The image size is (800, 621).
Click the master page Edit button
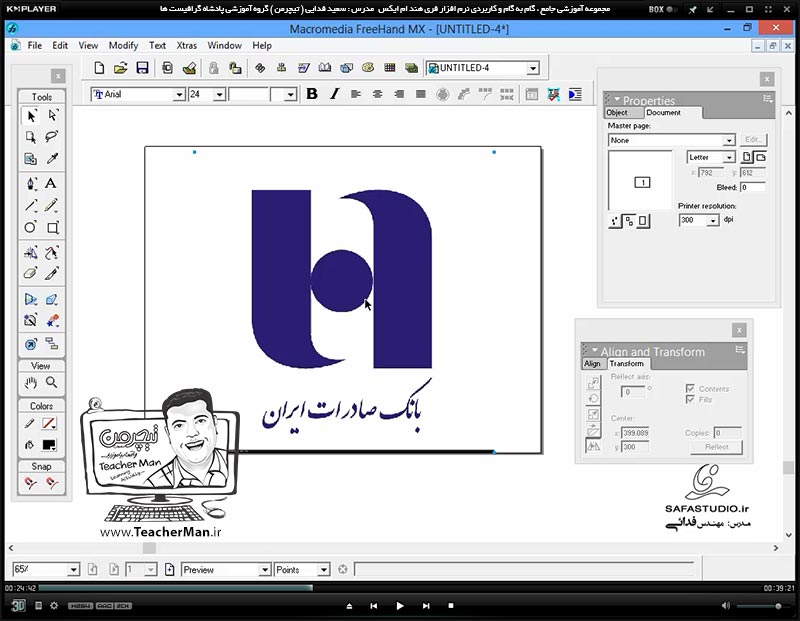coord(753,139)
